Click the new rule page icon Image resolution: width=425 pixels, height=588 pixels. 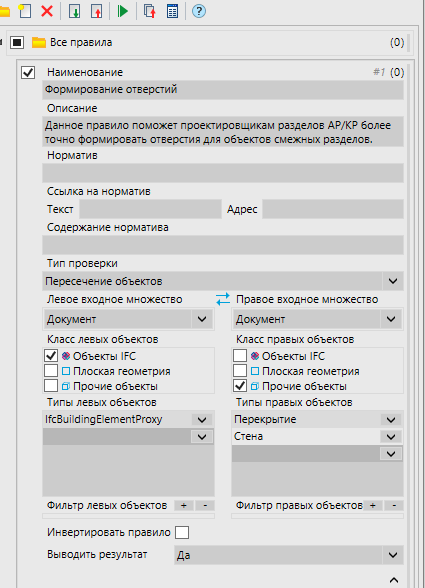pyautogui.click(x=25, y=11)
